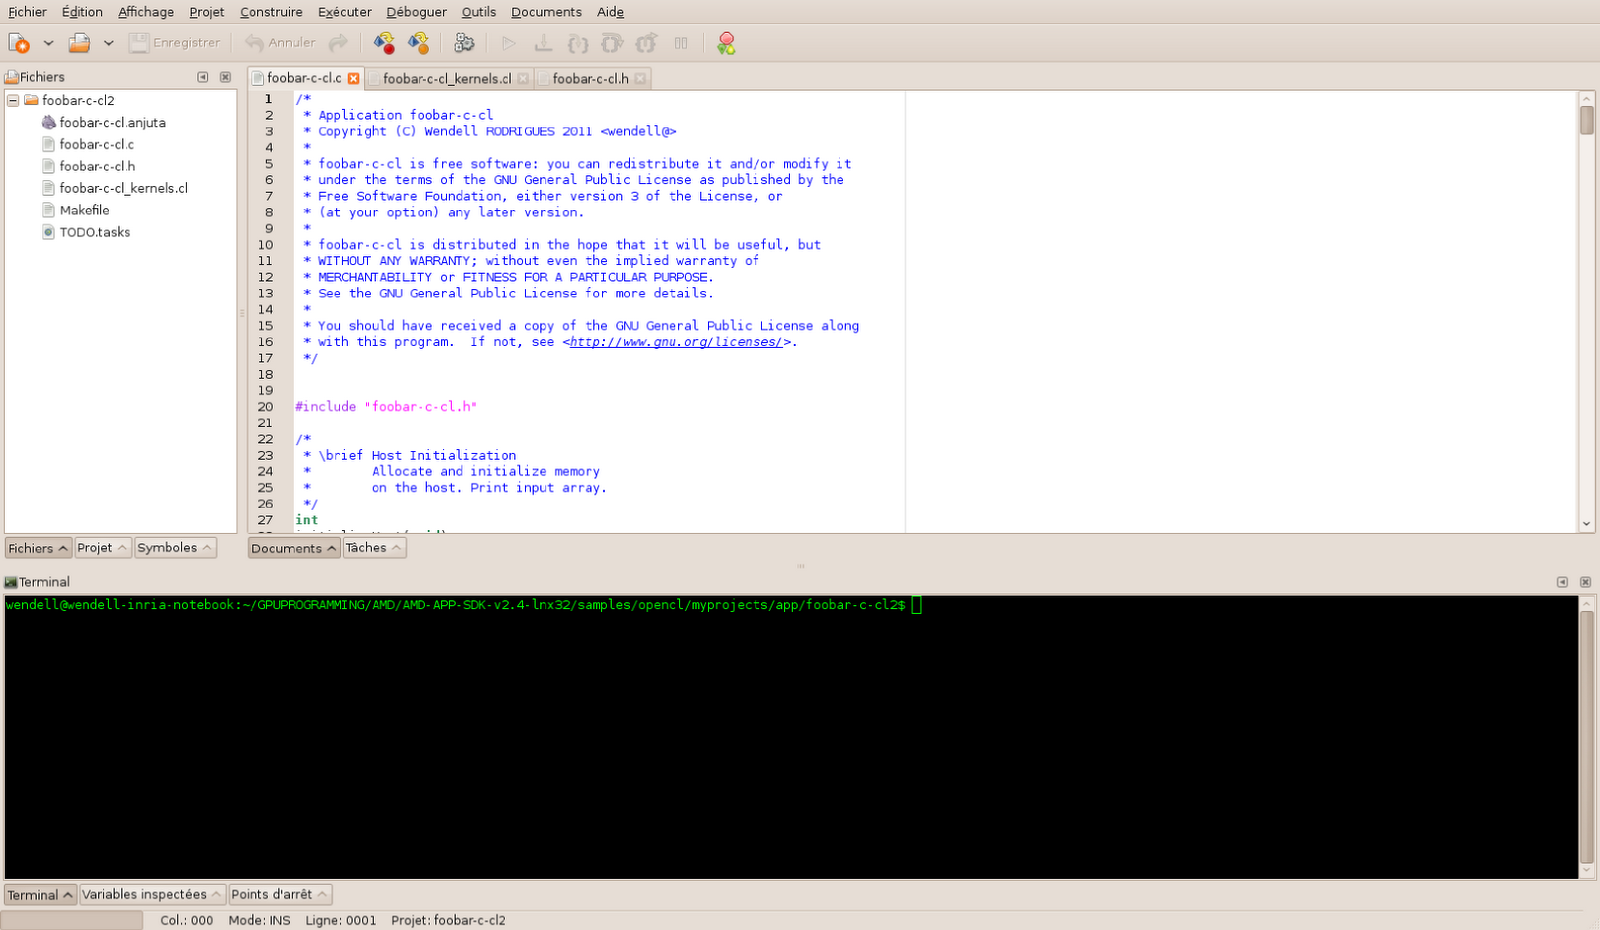The height and width of the screenshot is (930, 1600).
Task: Click the build gears icon in the toolbar
Action: pyautogui.click(x=464, y=43)
